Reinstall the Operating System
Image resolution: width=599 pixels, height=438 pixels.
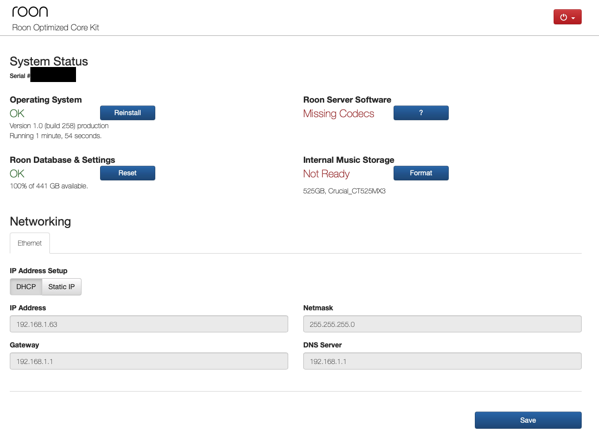[x=128, y=113]
